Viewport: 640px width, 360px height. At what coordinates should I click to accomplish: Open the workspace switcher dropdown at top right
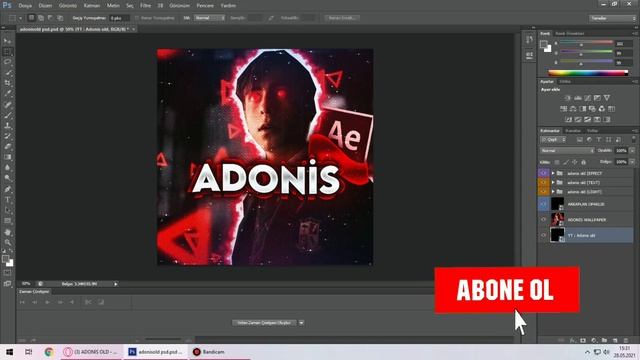pyautogui.click(x=612, y=18)
